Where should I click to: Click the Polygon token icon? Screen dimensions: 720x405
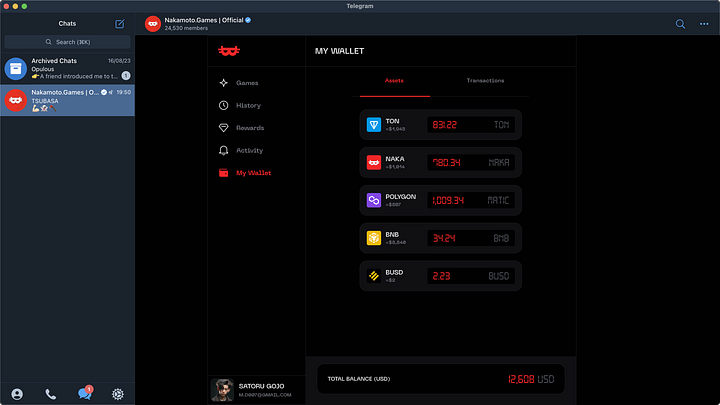(374, 200)
